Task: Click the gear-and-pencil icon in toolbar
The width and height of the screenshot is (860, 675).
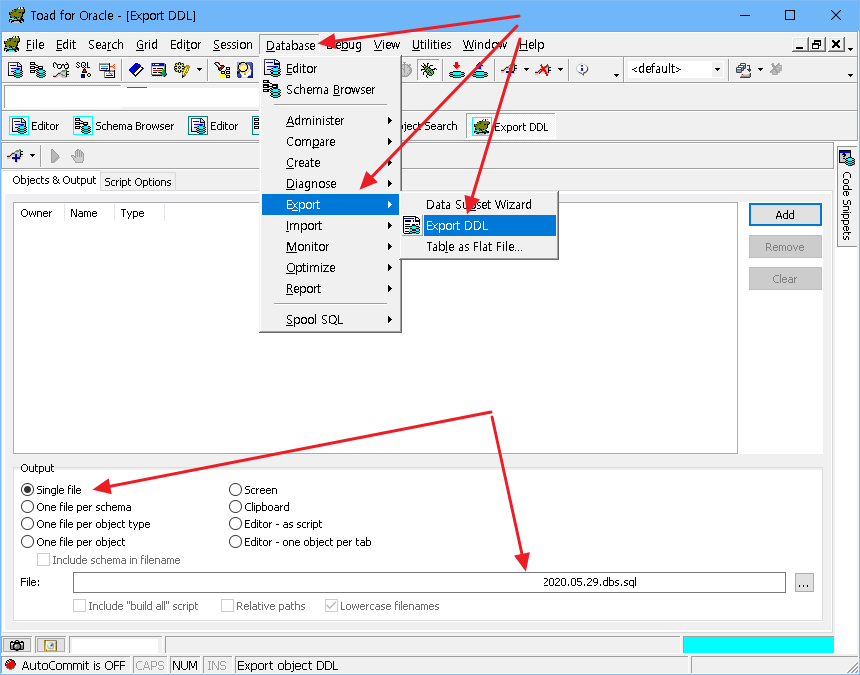Action: click(x=181, y=70)
